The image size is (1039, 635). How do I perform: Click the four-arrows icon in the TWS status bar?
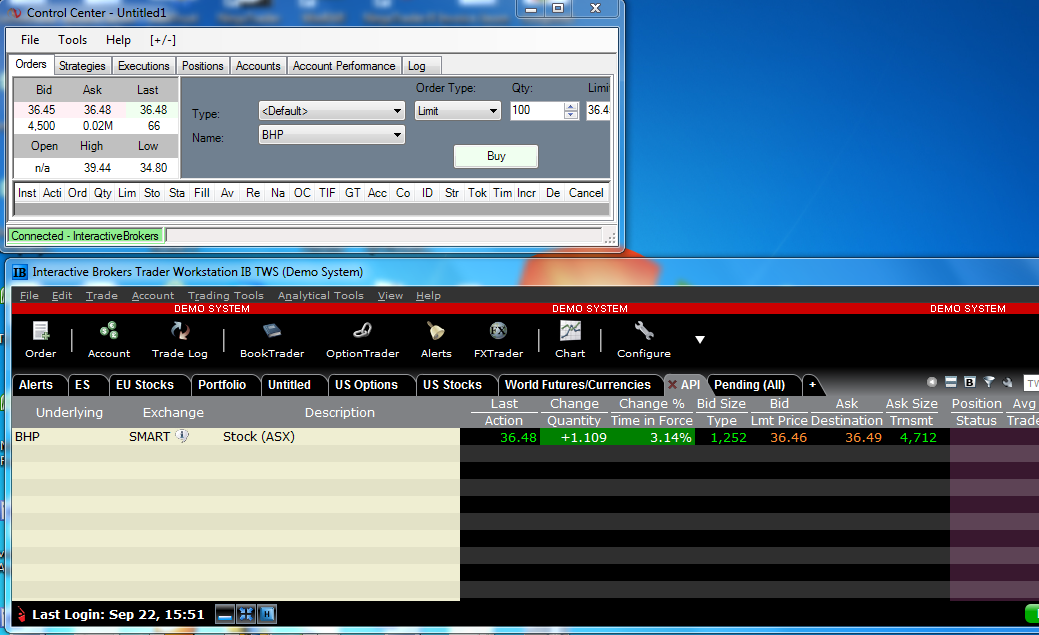[x=246, y=614]
